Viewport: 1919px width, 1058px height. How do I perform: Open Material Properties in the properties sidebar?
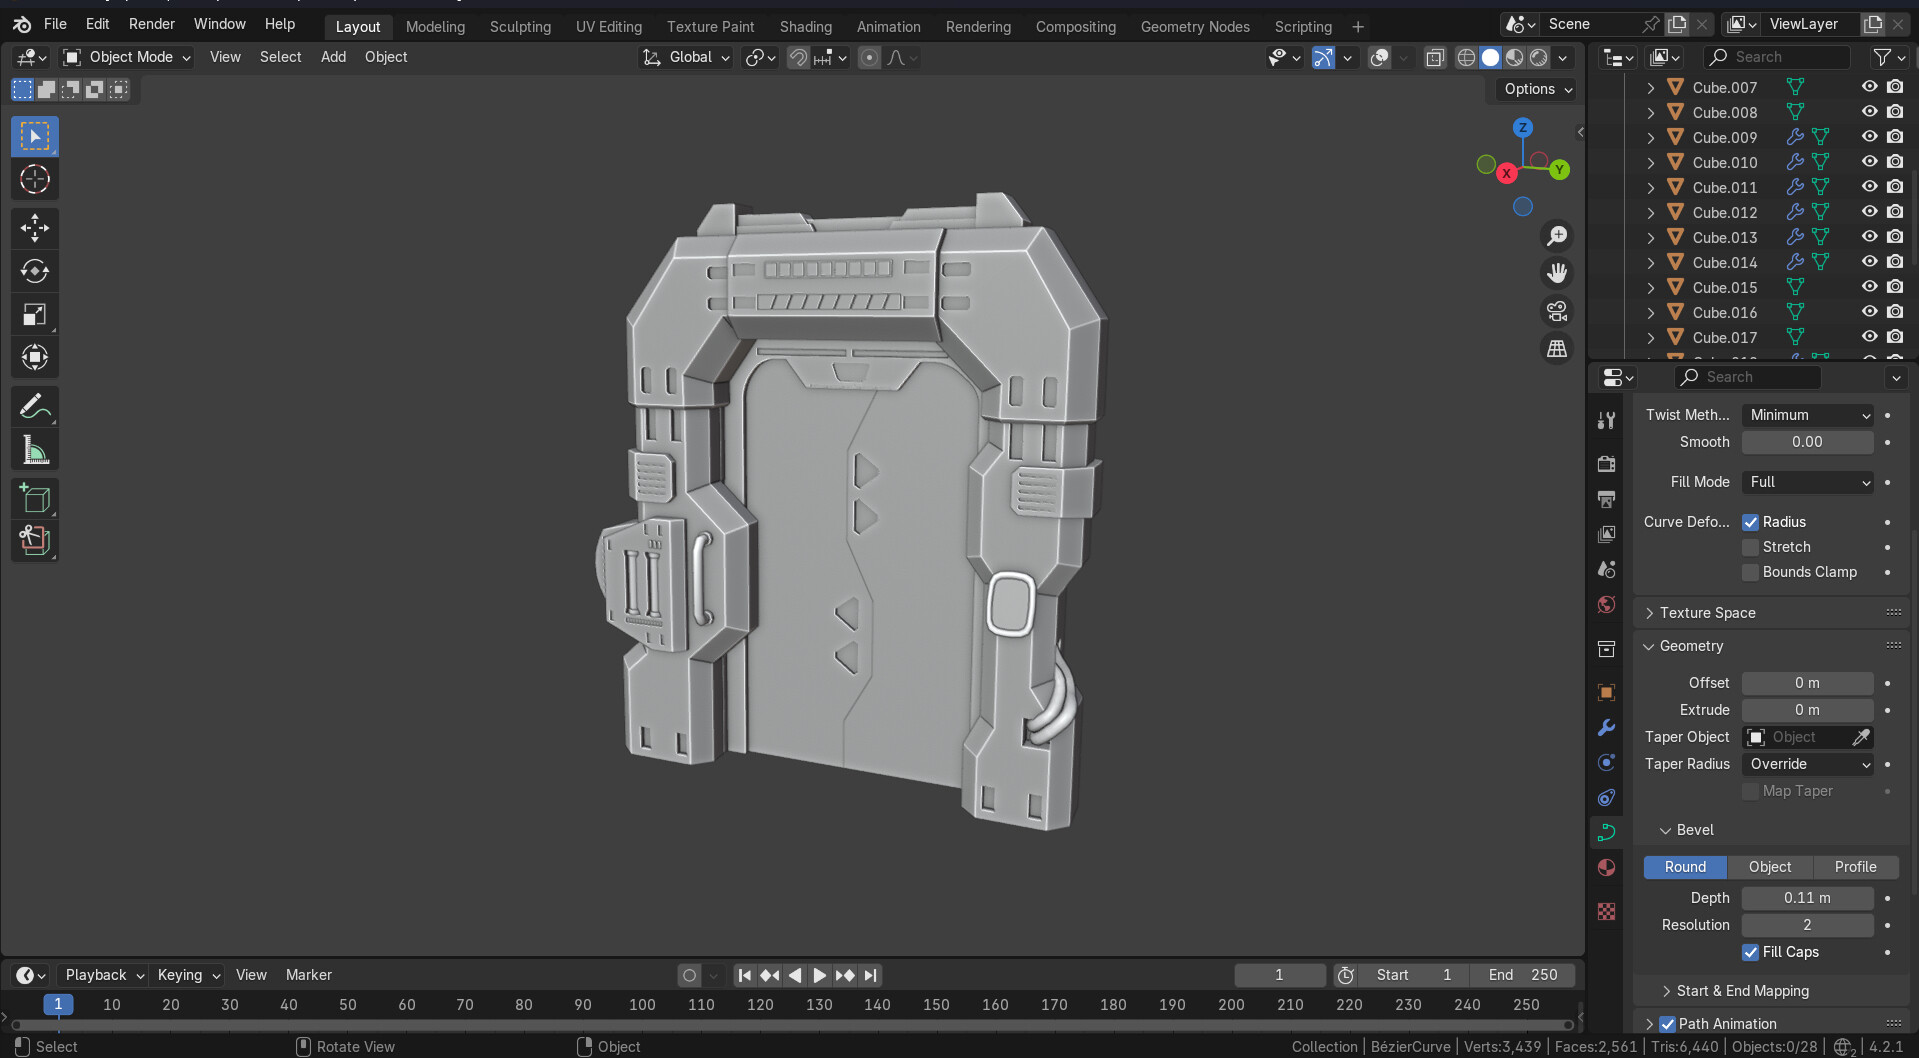point(1606,867)
